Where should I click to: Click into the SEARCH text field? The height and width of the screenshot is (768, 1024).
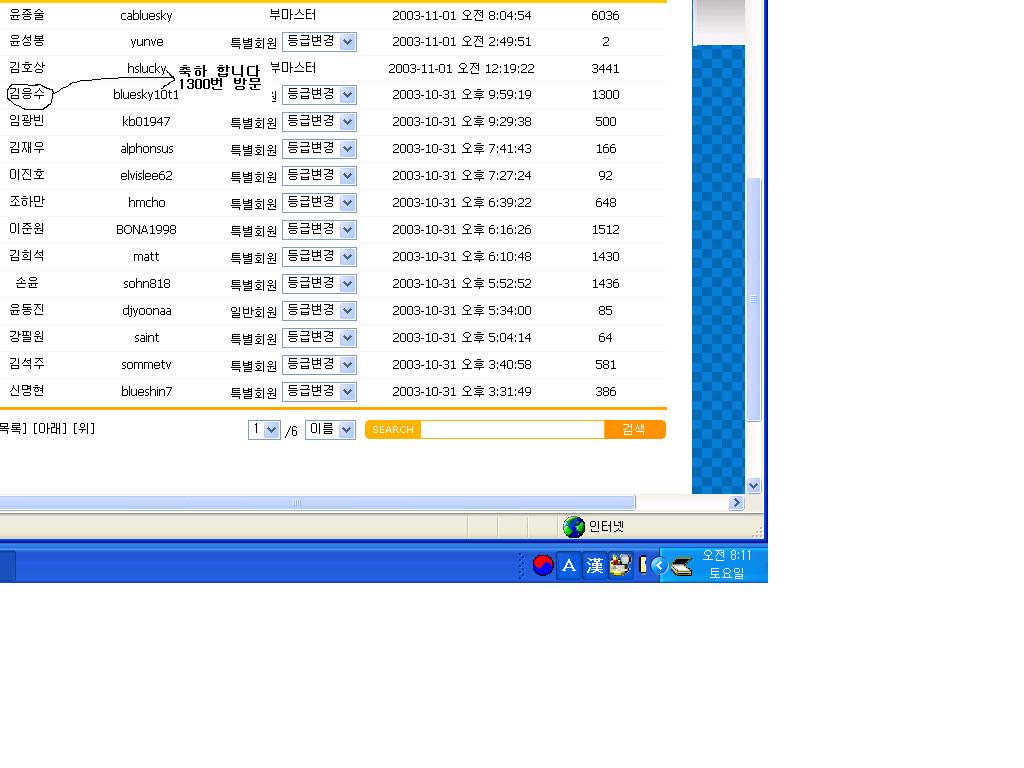512,430
